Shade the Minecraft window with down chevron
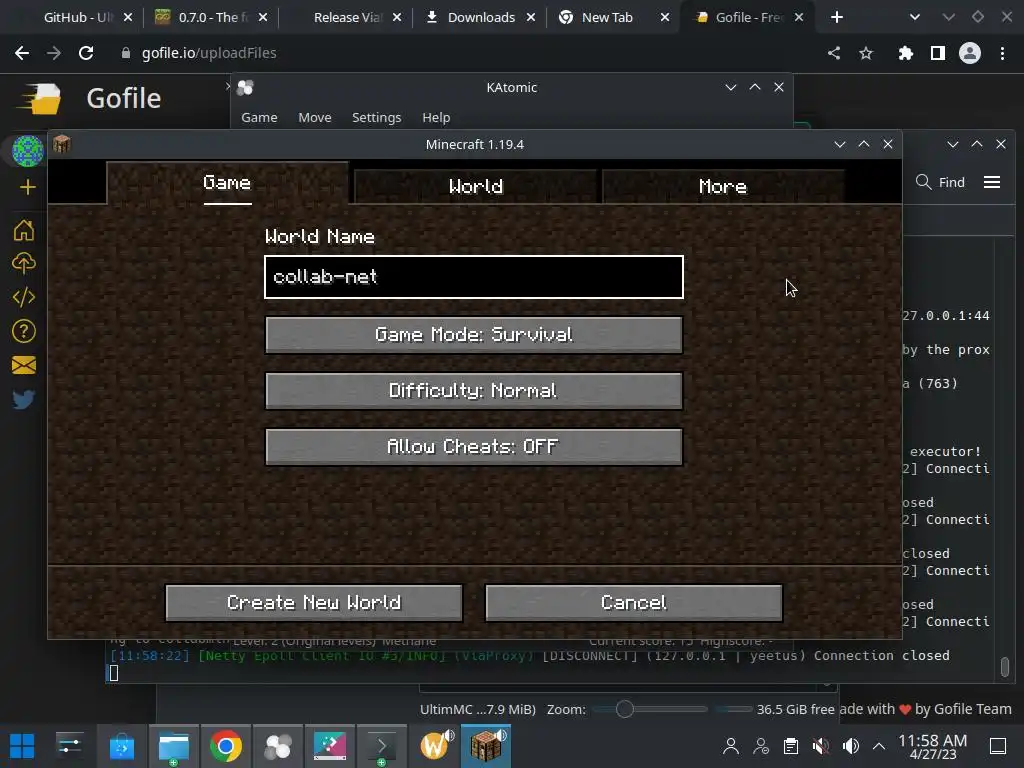Viewport: 1024px width, 768px height. coord(840,144)
